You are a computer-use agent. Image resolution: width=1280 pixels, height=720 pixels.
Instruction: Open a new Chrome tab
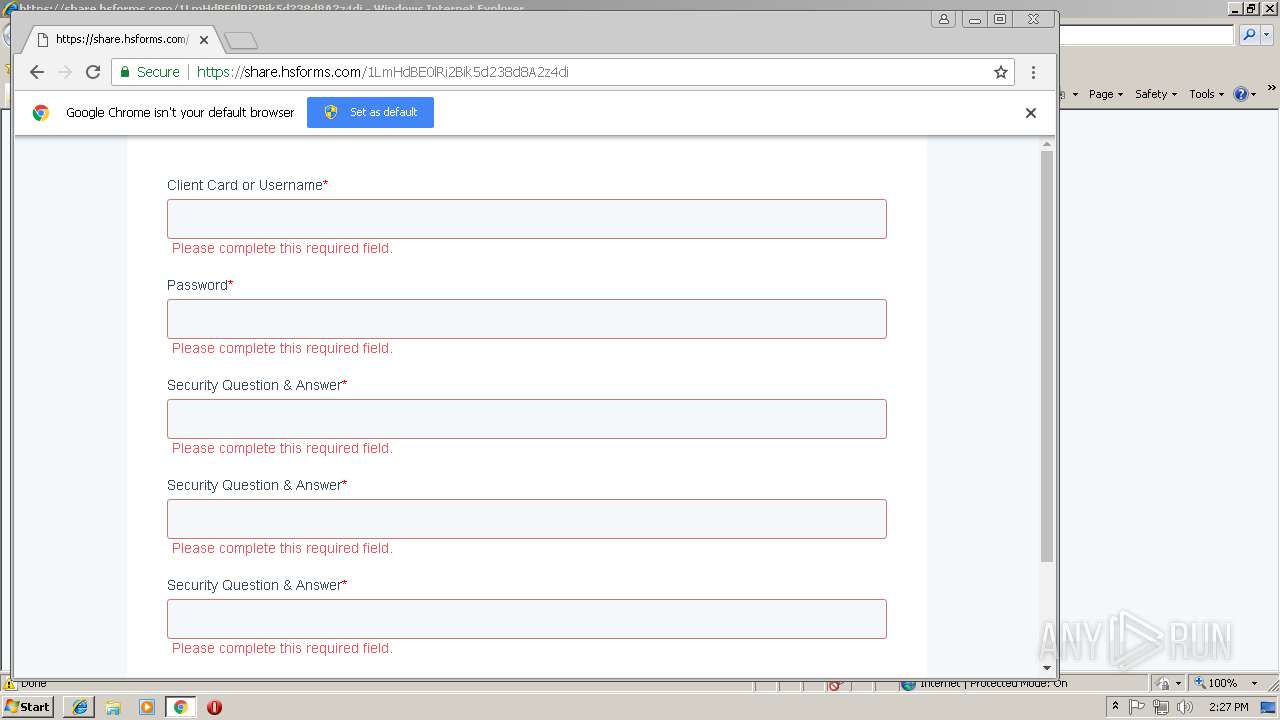241,41
